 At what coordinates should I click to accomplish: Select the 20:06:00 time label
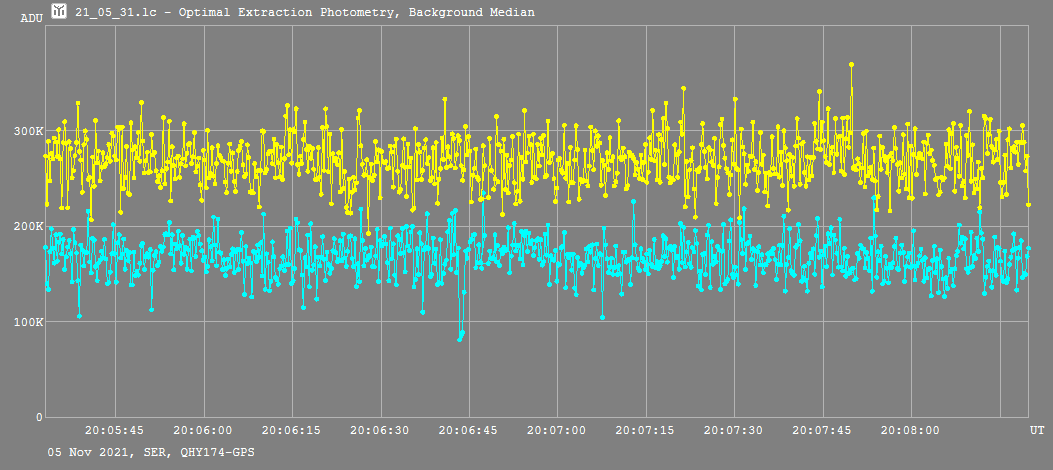click(x=204, y=430)
